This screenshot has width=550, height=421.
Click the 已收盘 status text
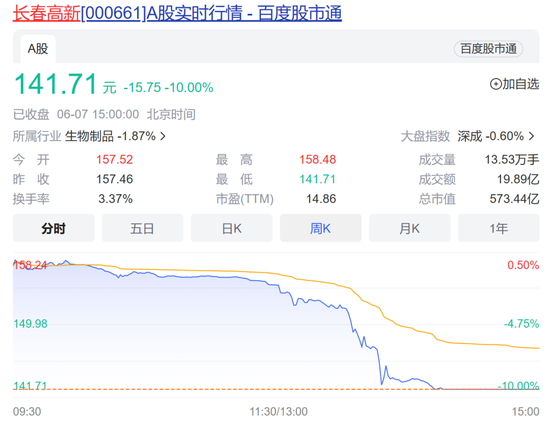pyautogui.click(x=31, y=114)
